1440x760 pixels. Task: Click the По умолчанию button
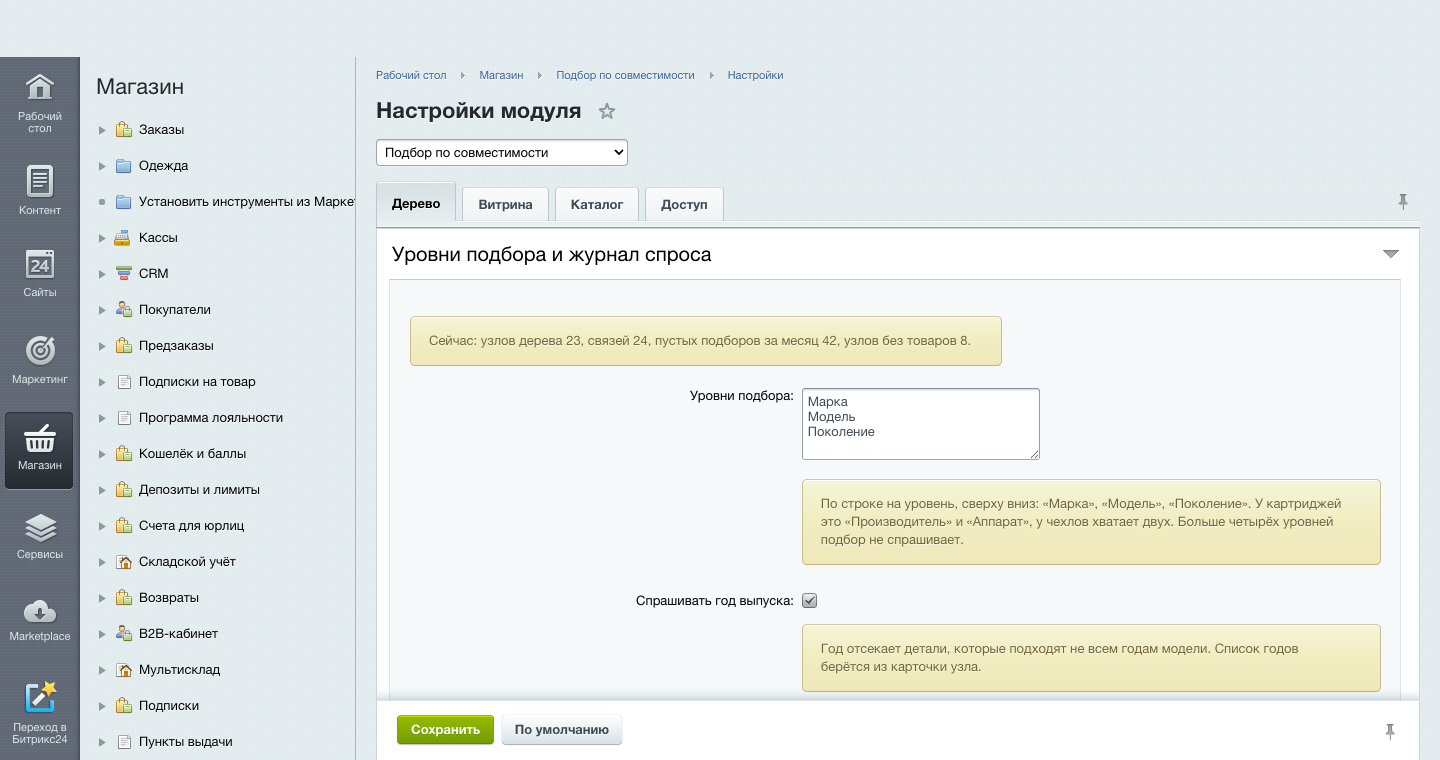point(562,730)
